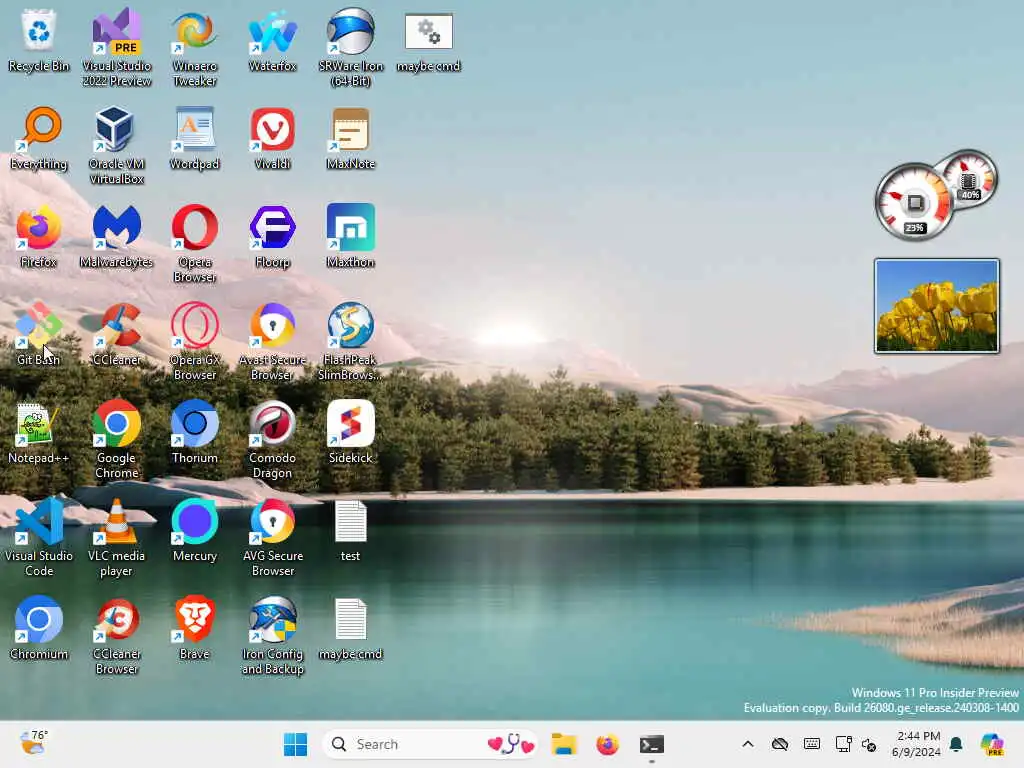The width and height of the screenshot is (1024, 768).
Task: Open the display/network tray icon
Action: pyautogui.click(x=843, y=744)
